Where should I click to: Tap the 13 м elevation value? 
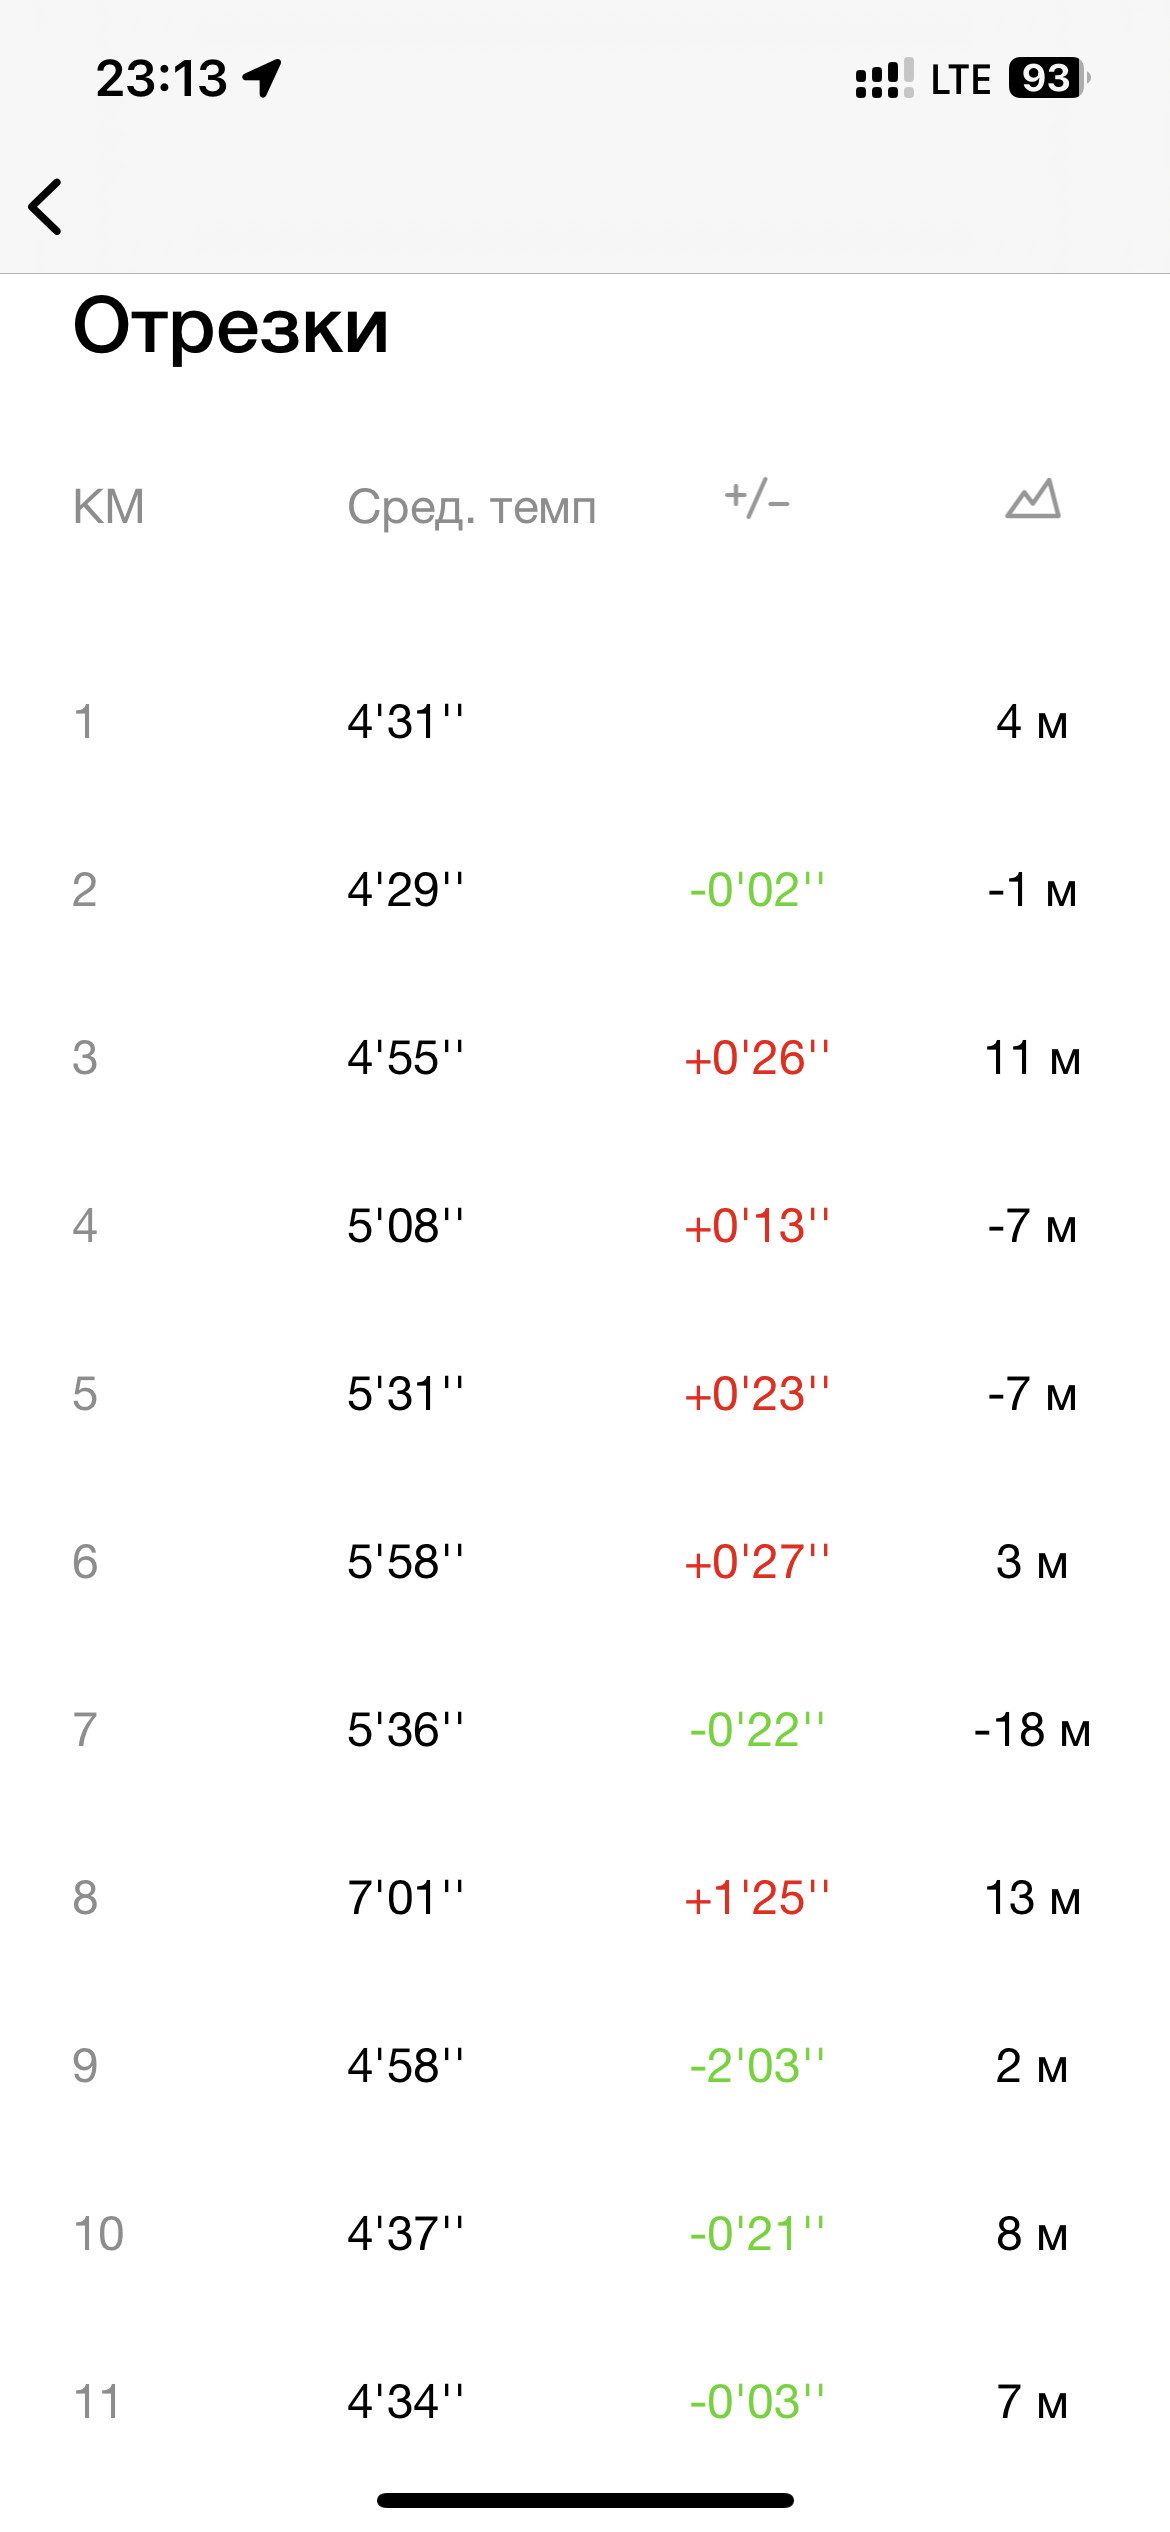1032,1898
